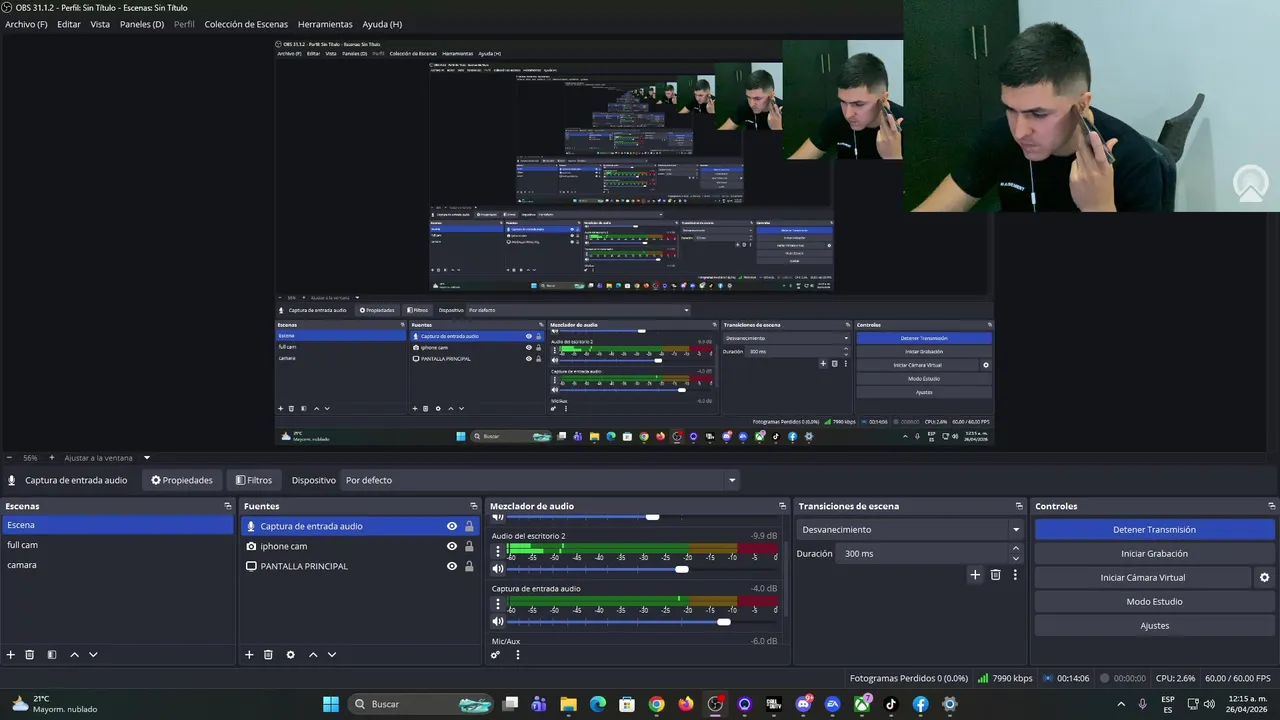Toggle visibility of Captura de entrada audio source
Image resolution: width=1280 pixels, height=720 pixels.
[452, 526]
